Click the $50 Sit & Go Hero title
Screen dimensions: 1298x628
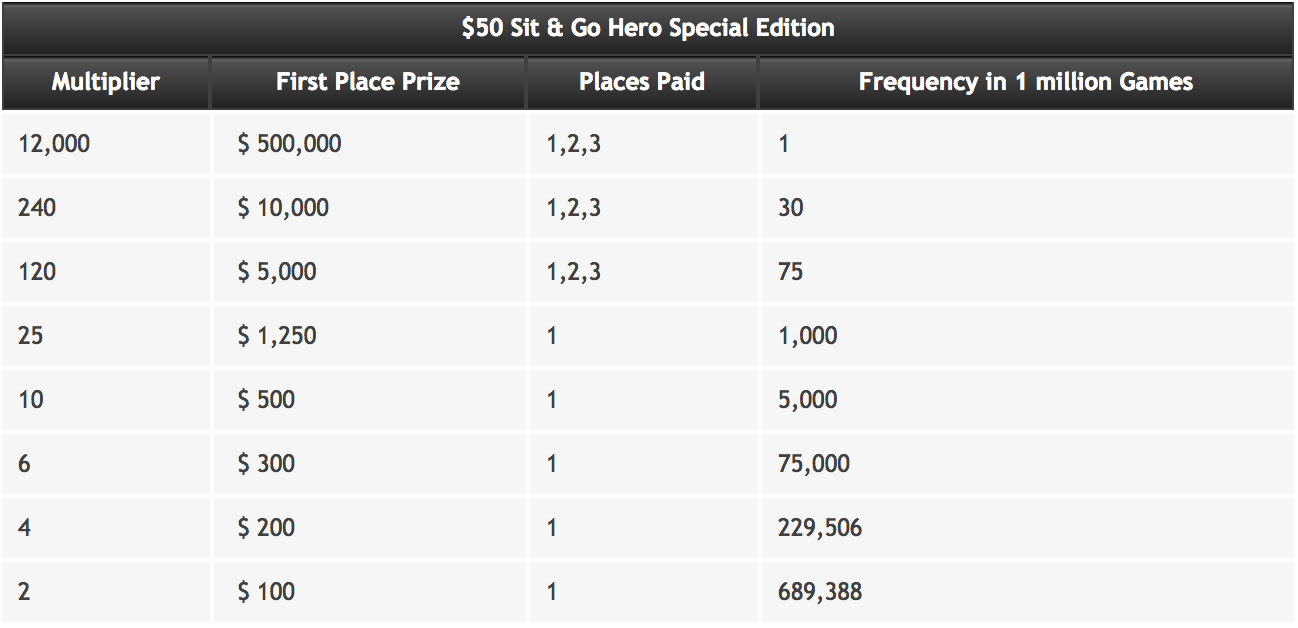648,27
